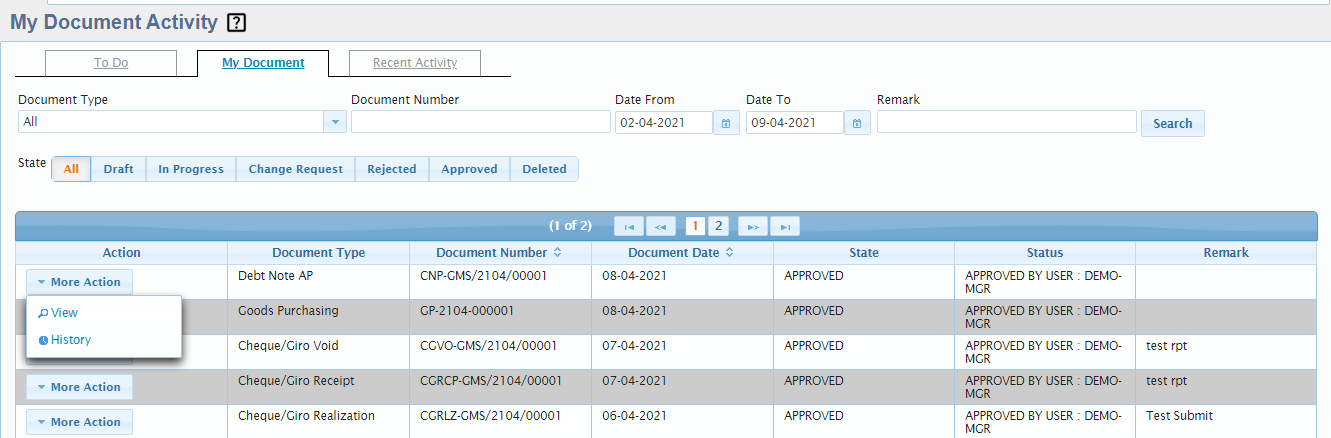Open the Date To calendar picker
The image size is (1331, 438).
[x=857, y=123]
